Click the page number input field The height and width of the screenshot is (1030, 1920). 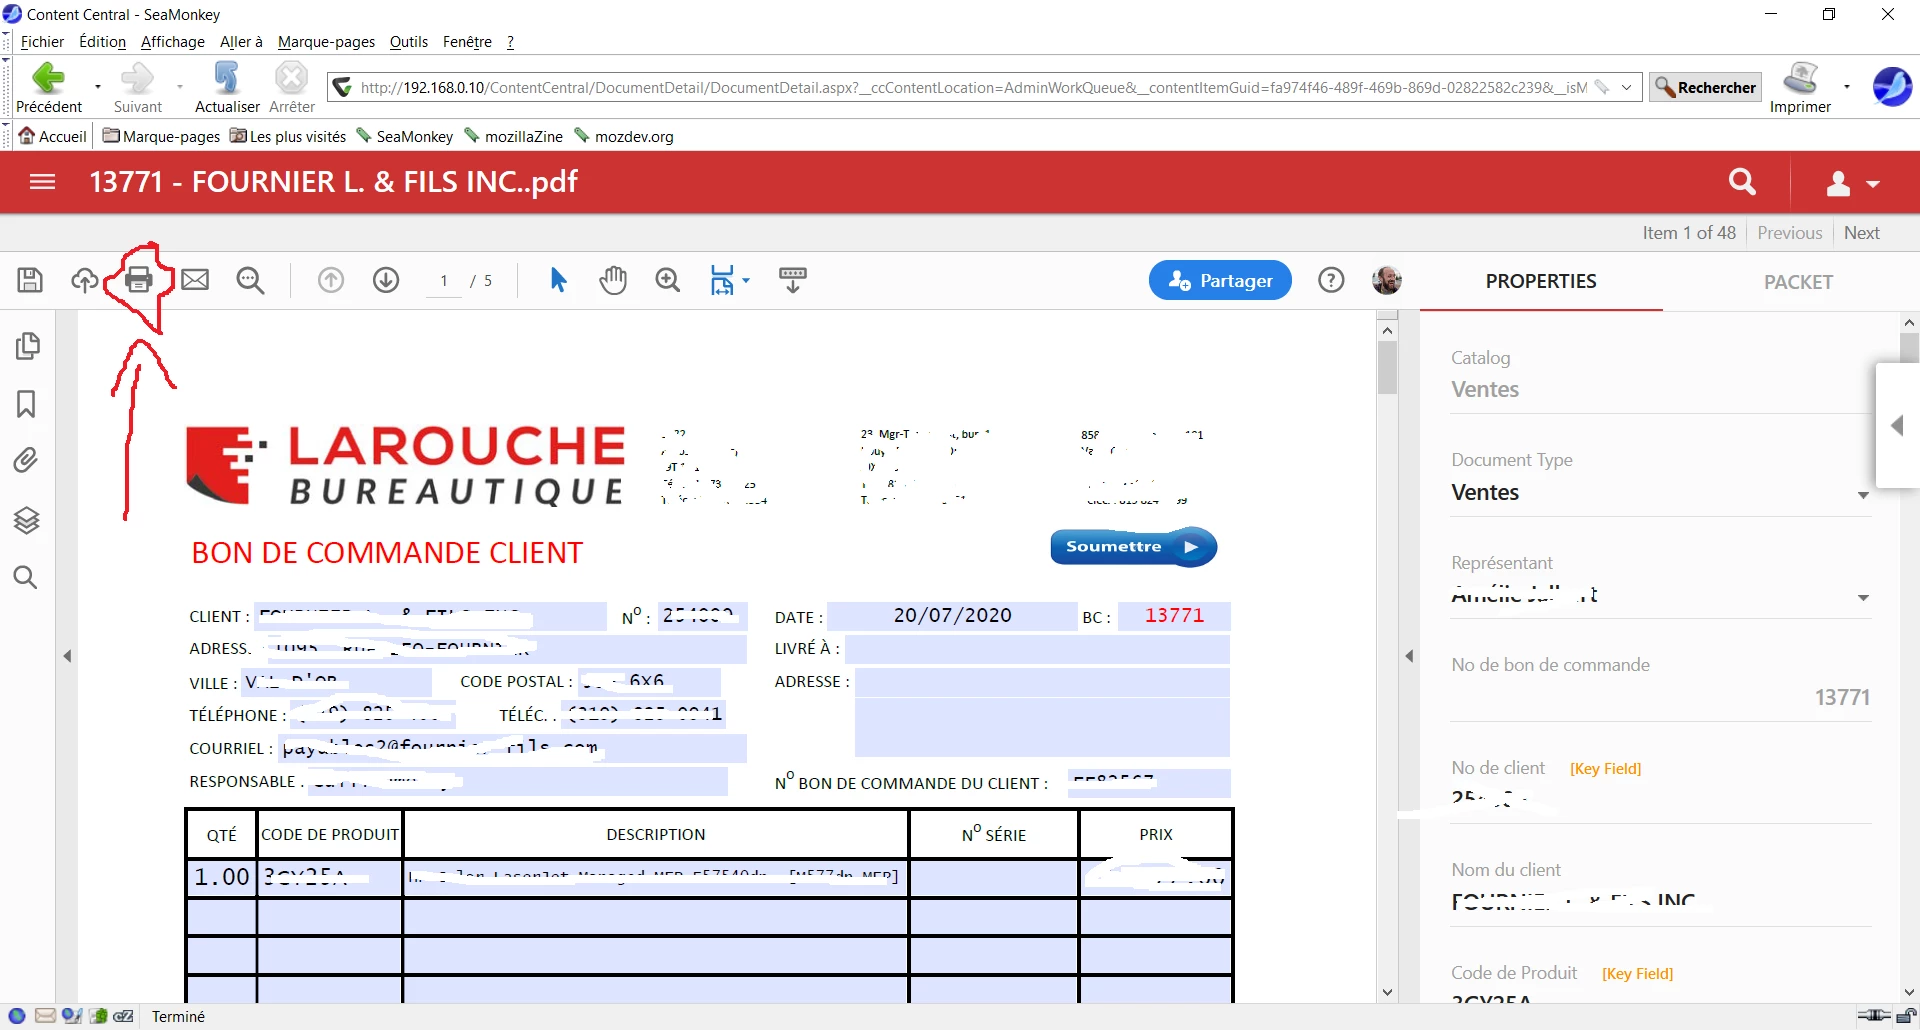tap(444, 281)
